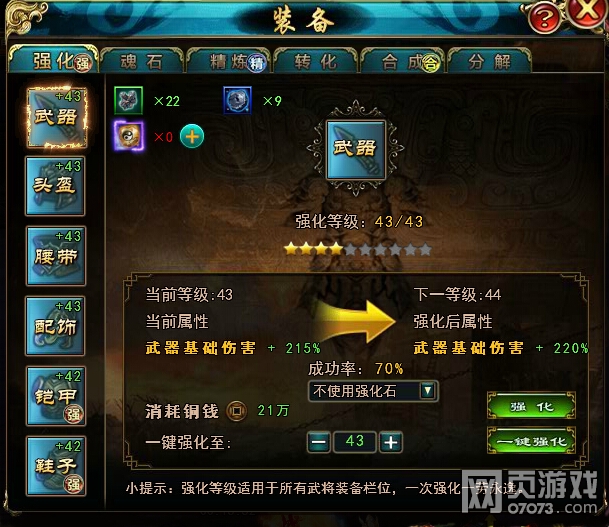Switch to the 分解 decompose tab
Image resolution: width=609 pixels, height=527 pixels.
[489, 61]
